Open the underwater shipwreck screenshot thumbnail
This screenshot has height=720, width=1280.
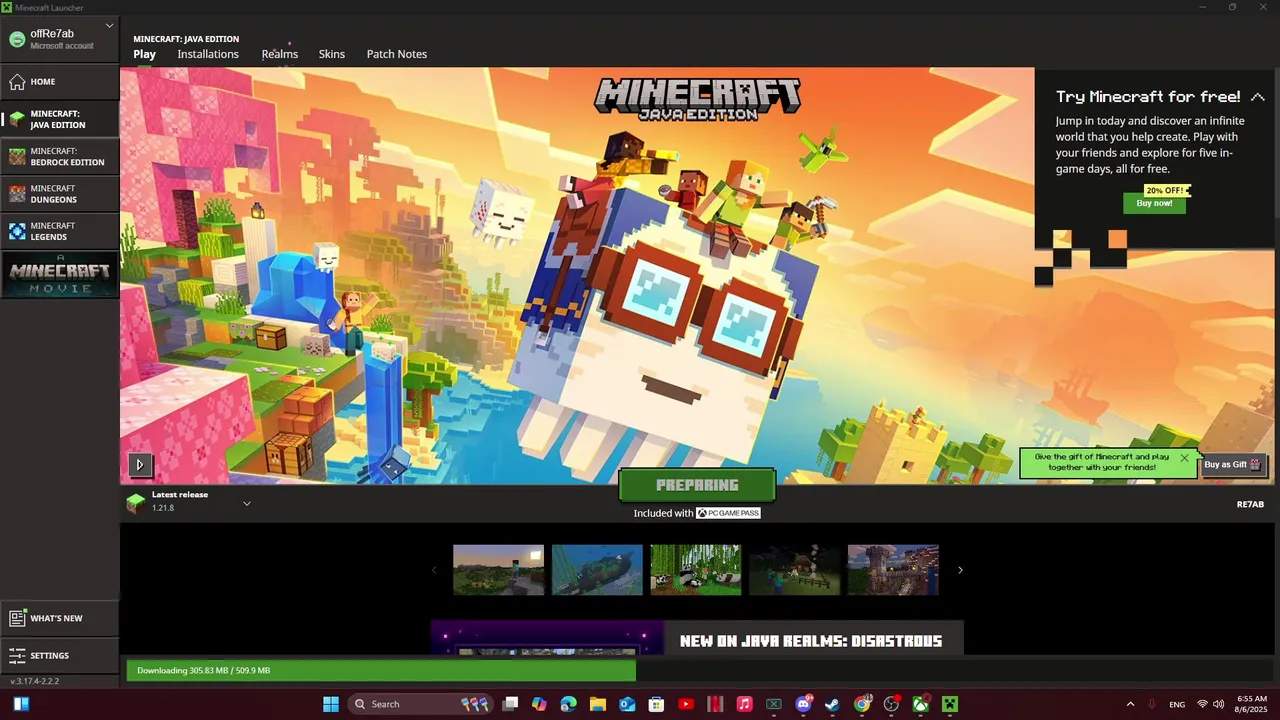coord(597,570)
